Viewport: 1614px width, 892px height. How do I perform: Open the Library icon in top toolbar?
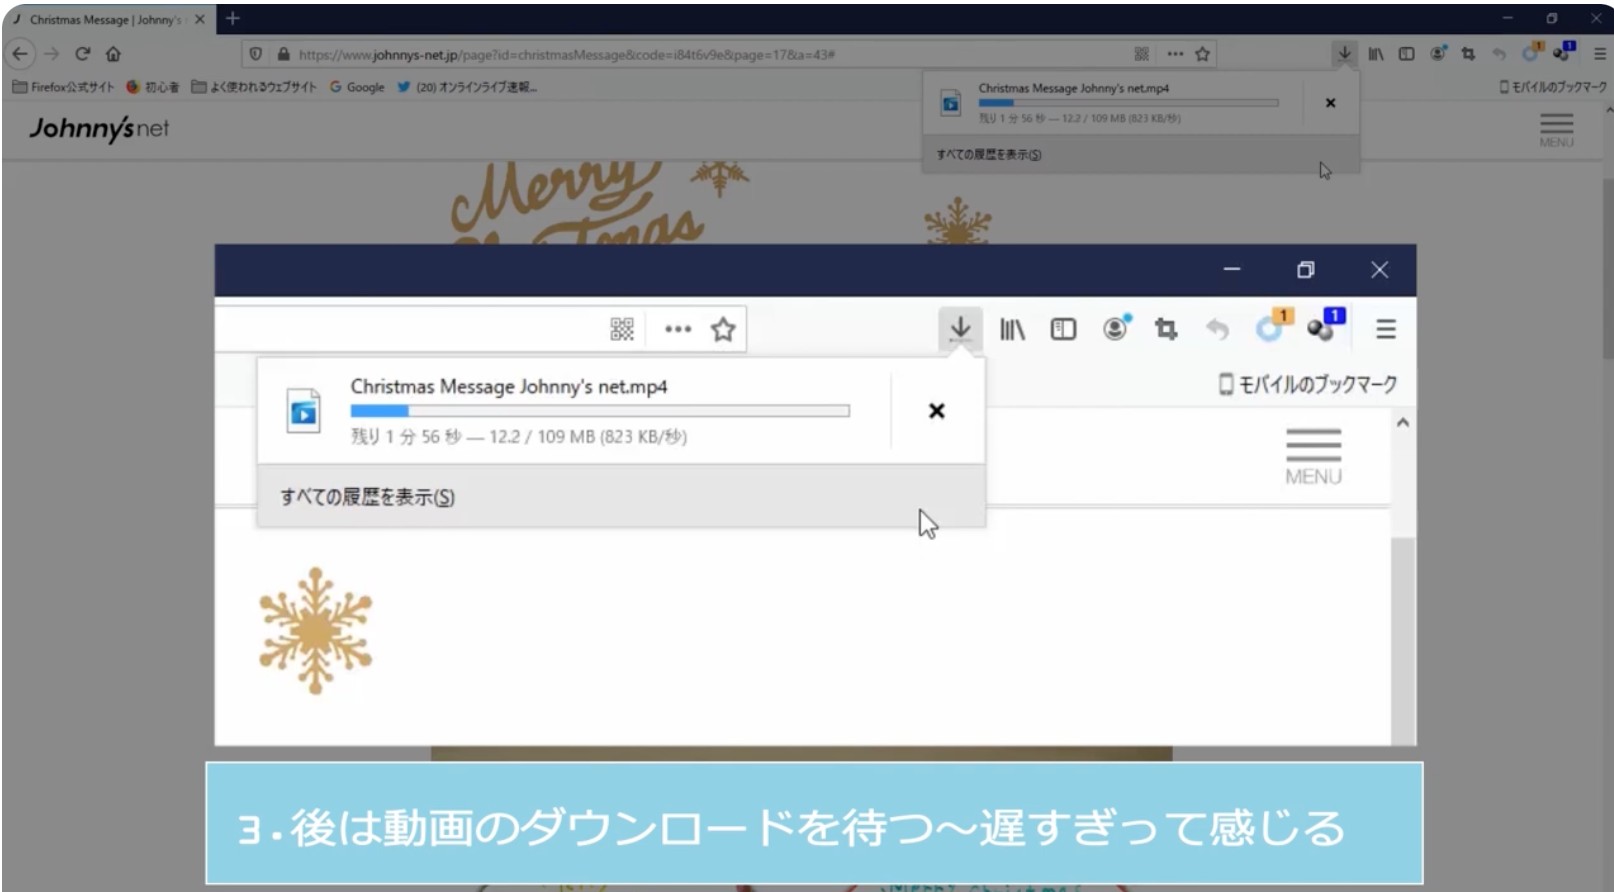coord(1376,54)
